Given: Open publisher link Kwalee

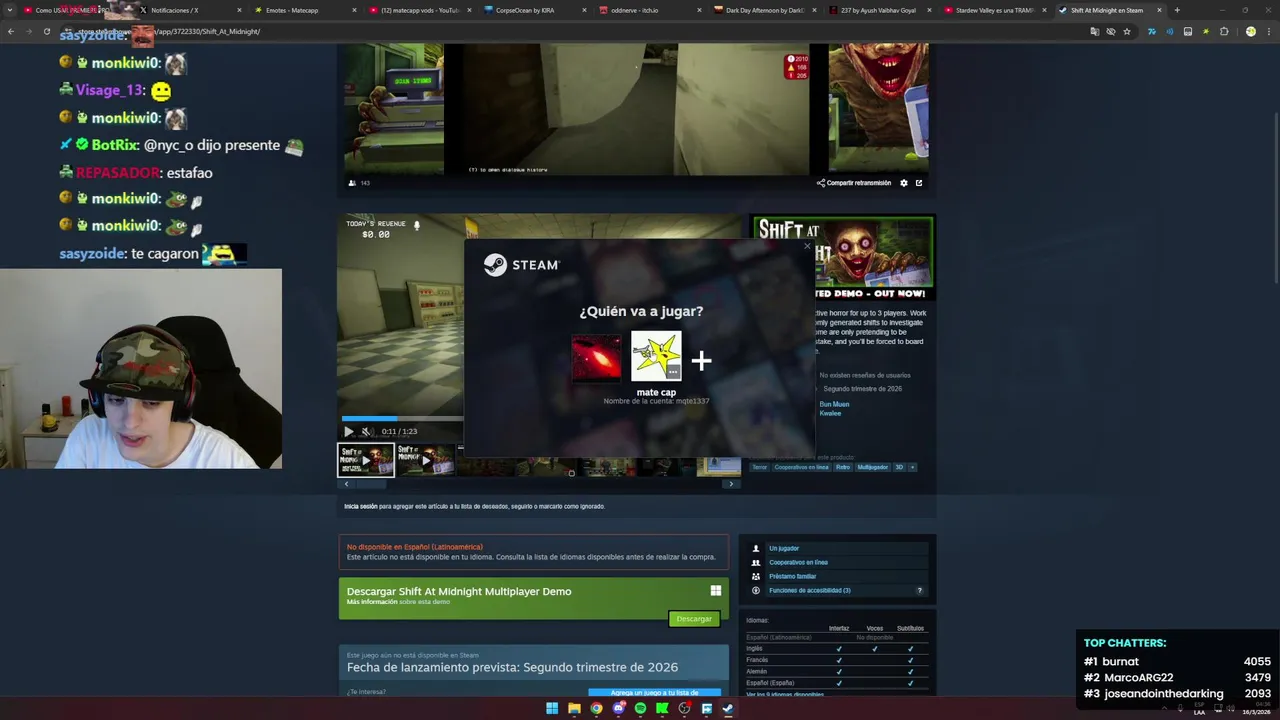Looking at the screenshot, I should pos(830,413).
